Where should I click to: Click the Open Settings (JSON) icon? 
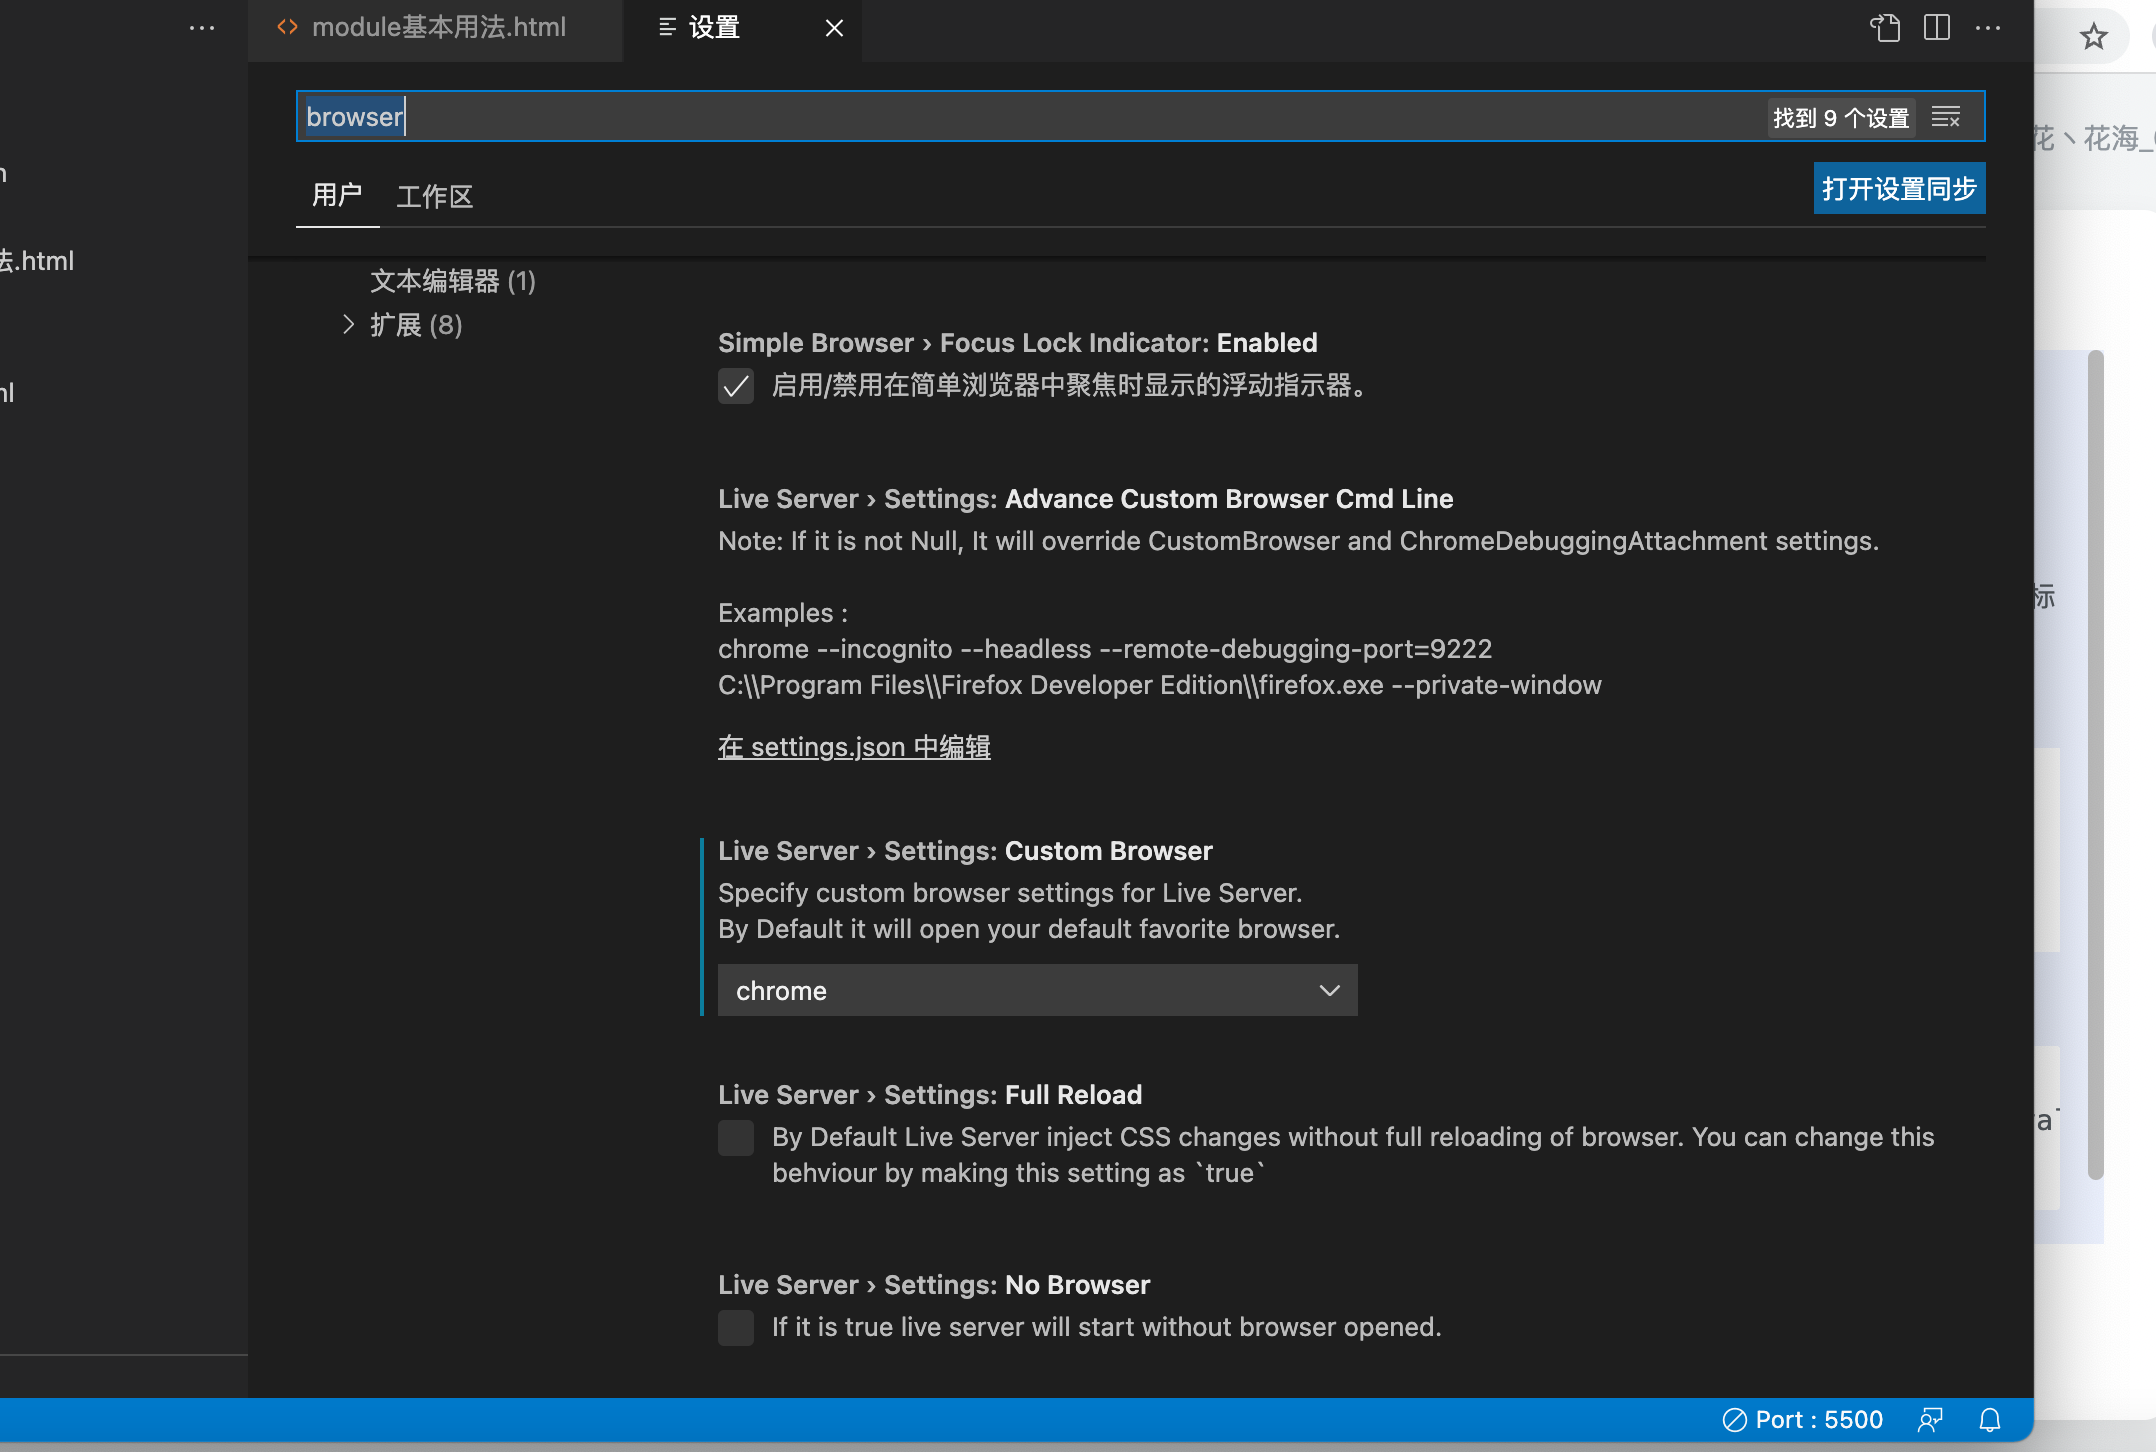(x=1885, y=27)
